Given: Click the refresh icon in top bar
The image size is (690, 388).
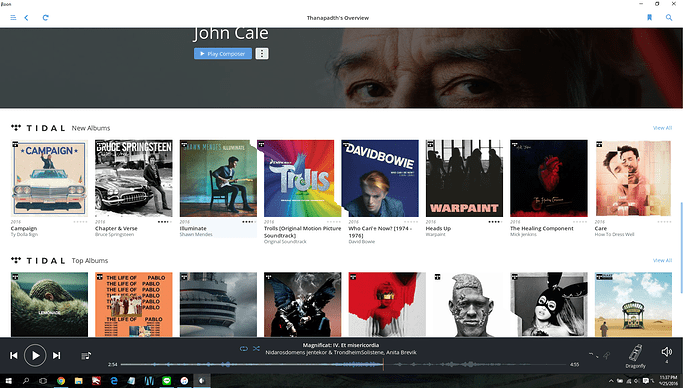Looking at the screenshot, I should (45, 18).
